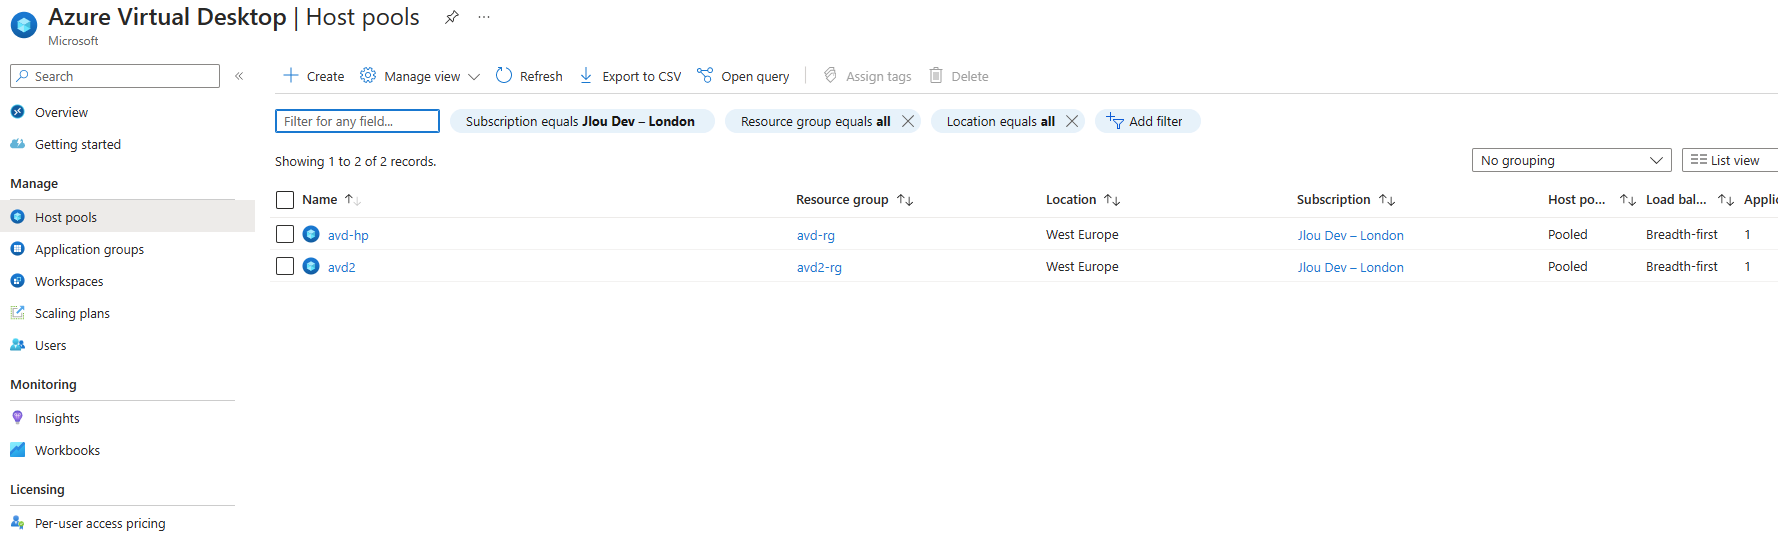
Task: Go to Application groups menu item
Action: pyautogui.click(x=89, y=249)
